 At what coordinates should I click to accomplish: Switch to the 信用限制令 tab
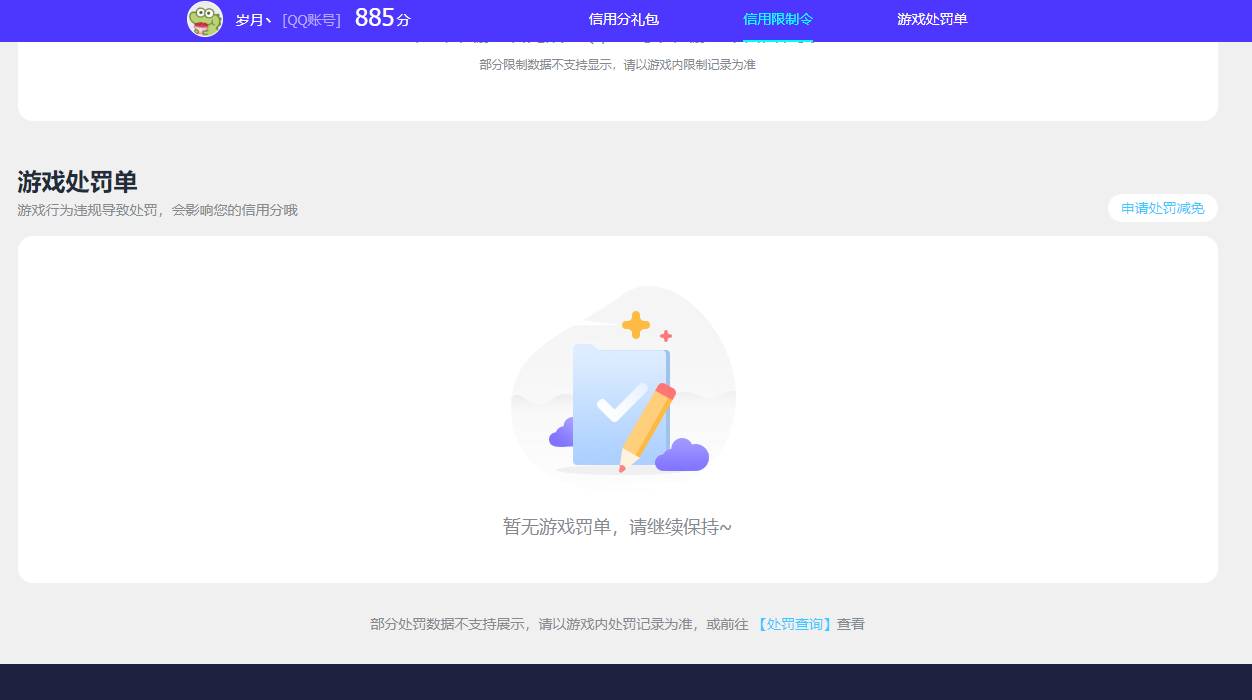779,20
